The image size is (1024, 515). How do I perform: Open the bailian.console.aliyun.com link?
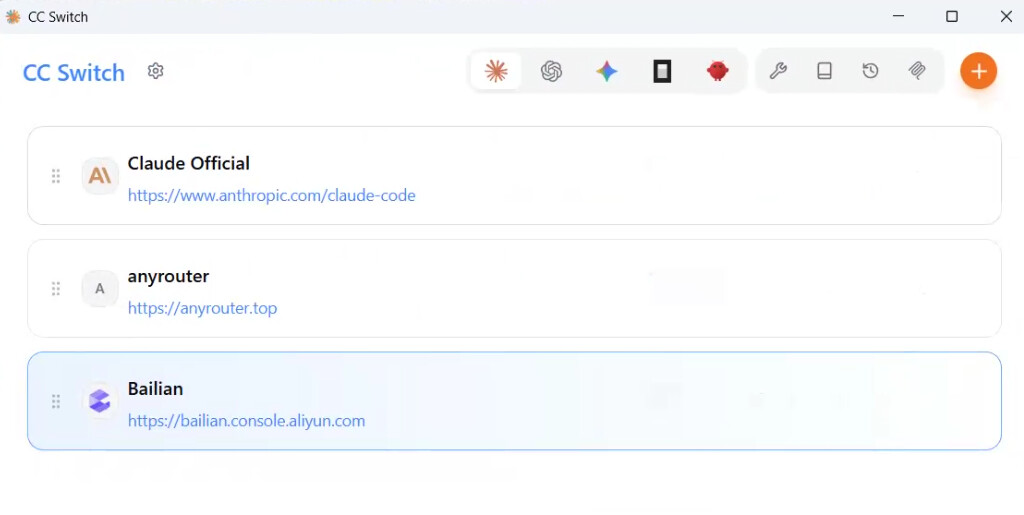click(x=246, y=420)
